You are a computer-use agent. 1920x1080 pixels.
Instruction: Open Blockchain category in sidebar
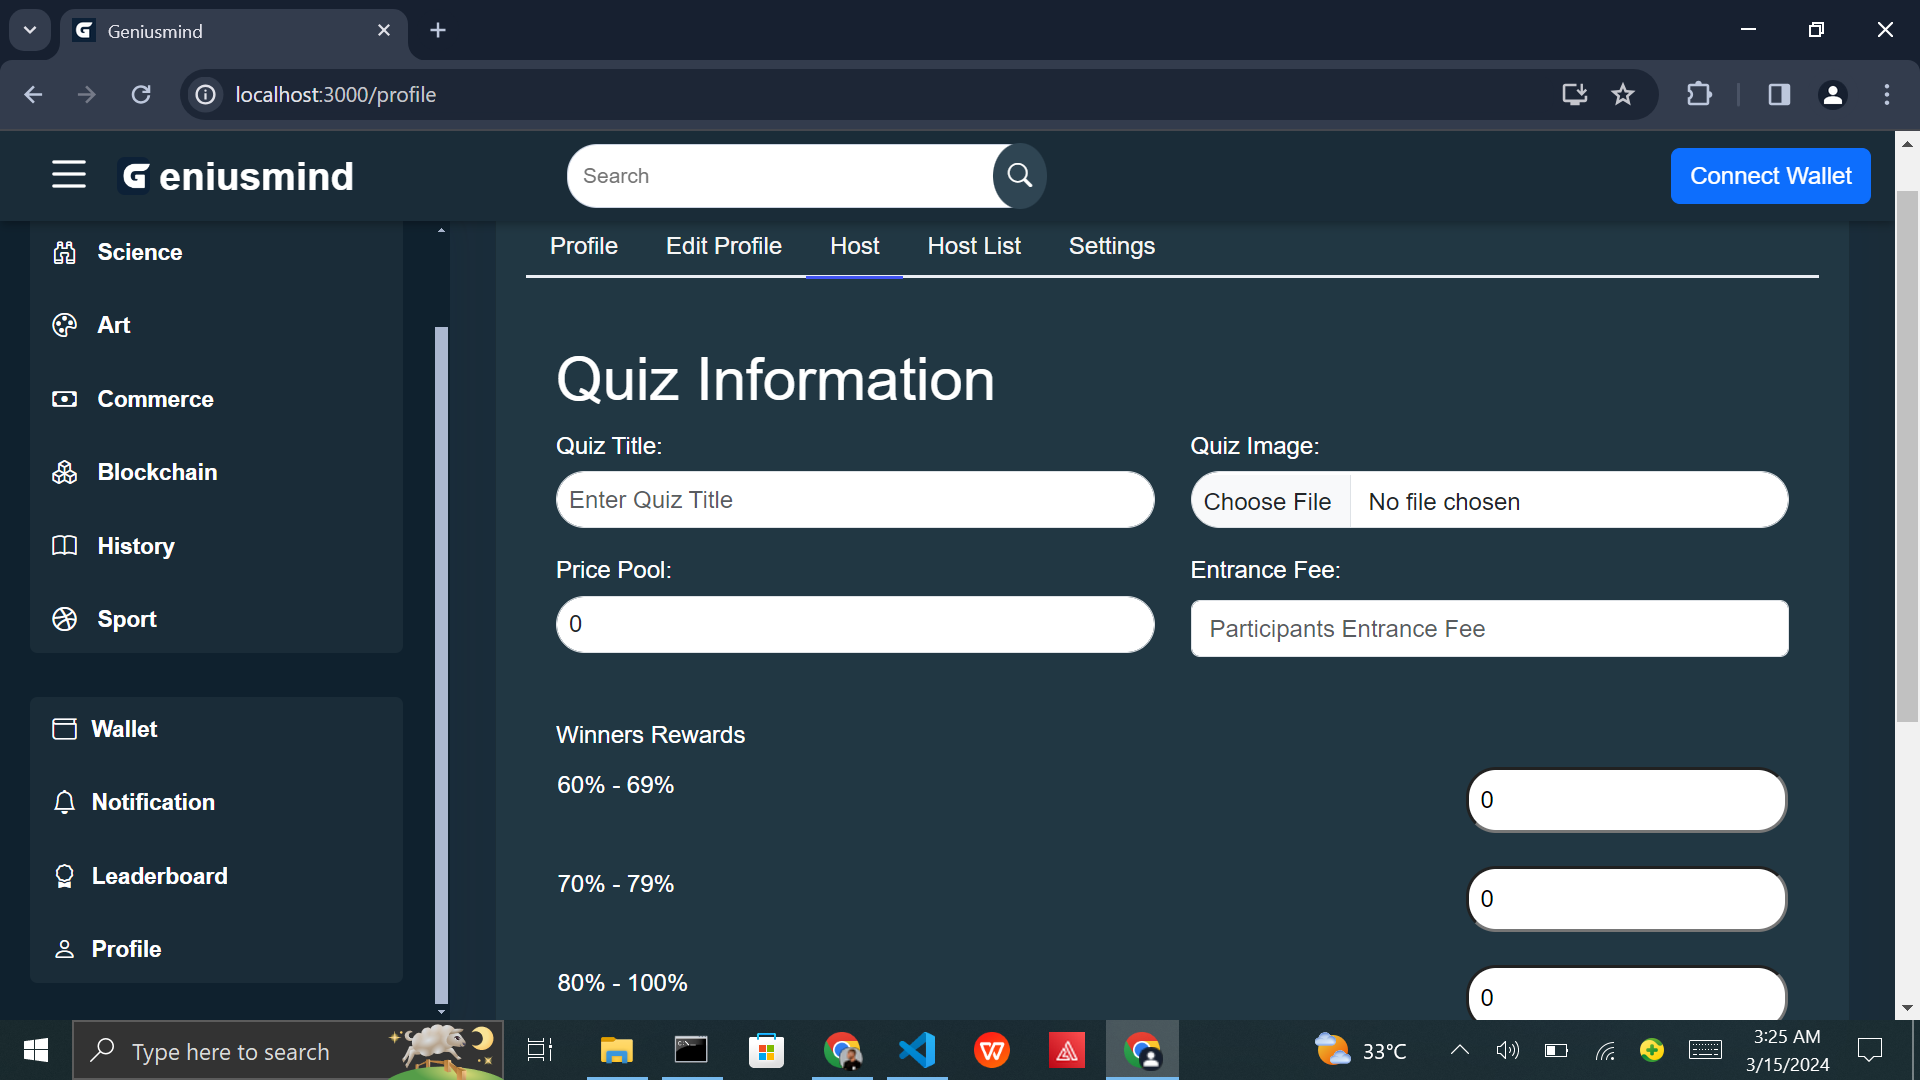157,472
